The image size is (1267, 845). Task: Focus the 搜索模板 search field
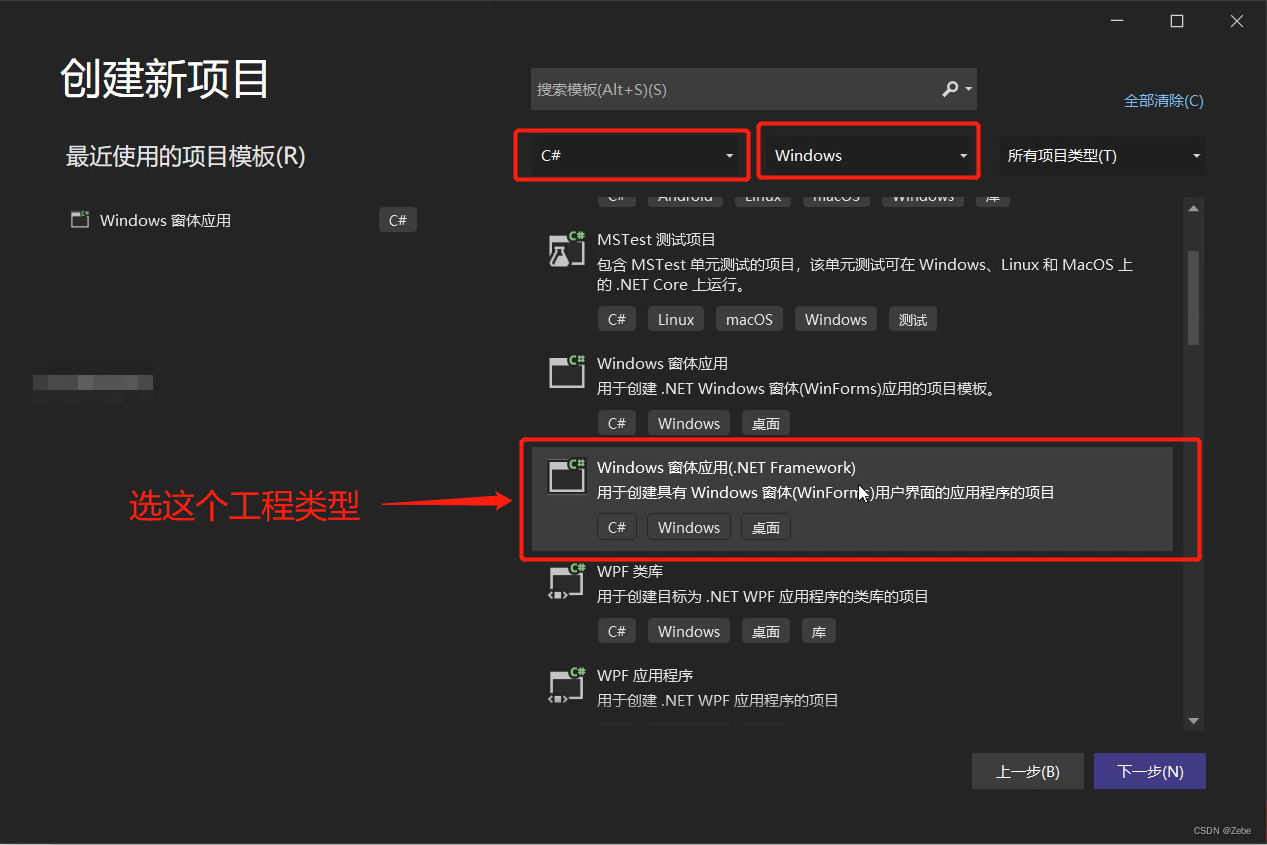[x=735, y=89]
